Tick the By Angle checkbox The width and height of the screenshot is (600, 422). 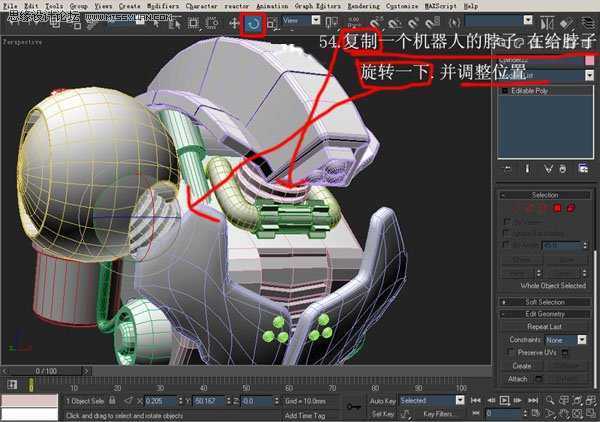coord(507,244)
